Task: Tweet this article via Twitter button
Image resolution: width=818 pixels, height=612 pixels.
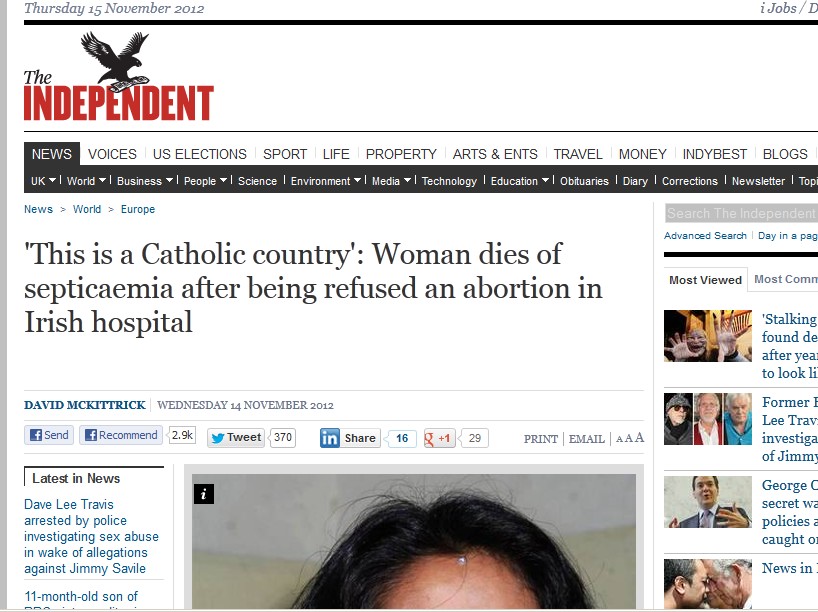Action: (x=236, y=438)
